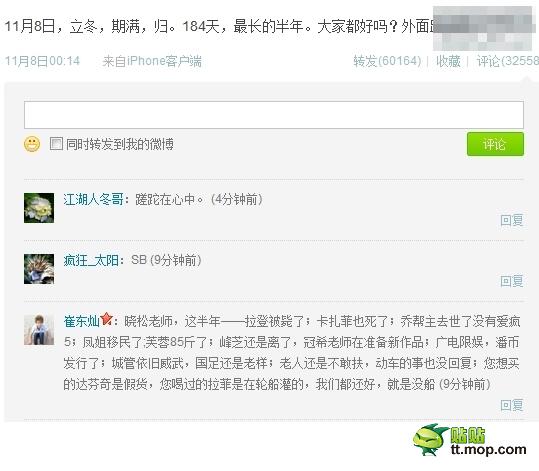Open the smiley emoticon picker
The width and height of the screenshot is (539, 471).
point(32,144)
